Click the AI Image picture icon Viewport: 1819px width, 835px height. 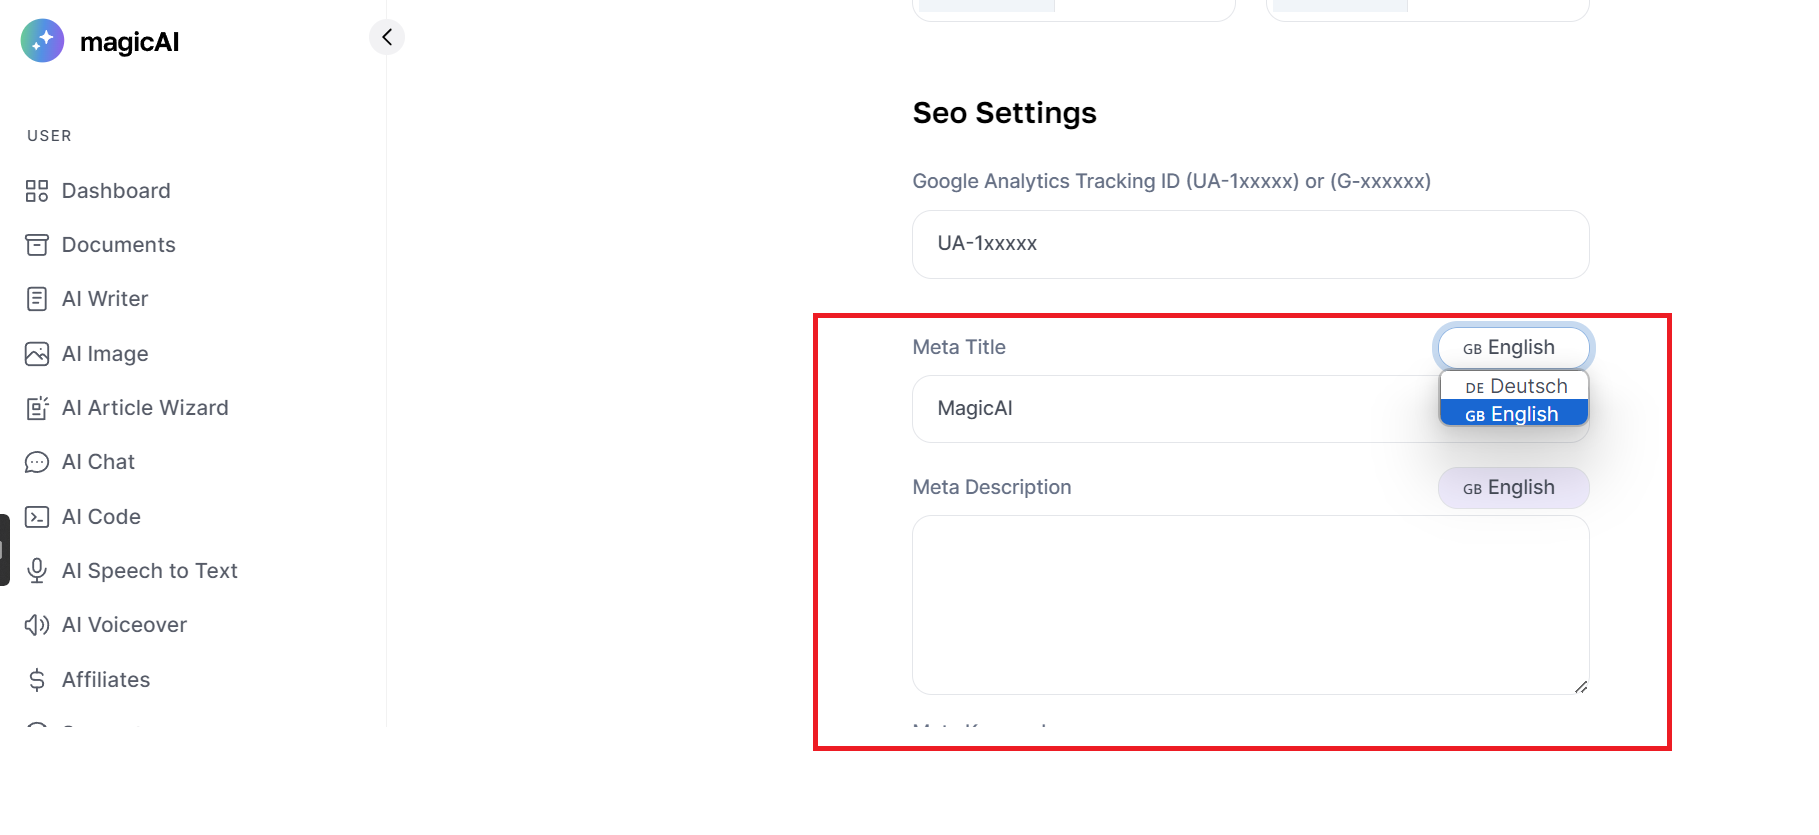(37, 354)
